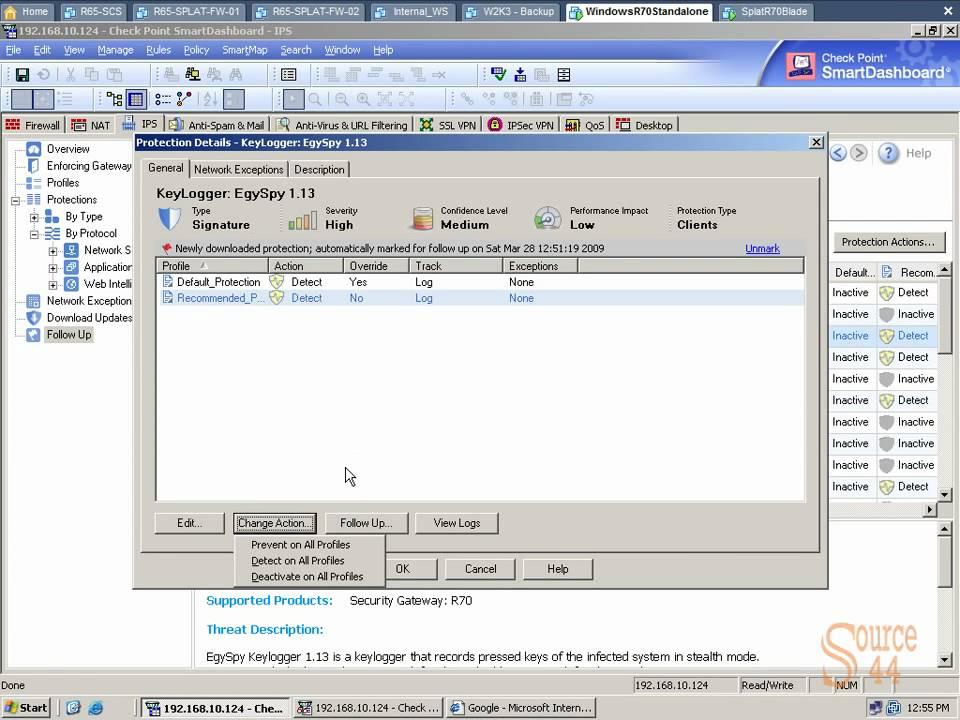Expand the Application Intelligence tree node

[x=53, y=268]
